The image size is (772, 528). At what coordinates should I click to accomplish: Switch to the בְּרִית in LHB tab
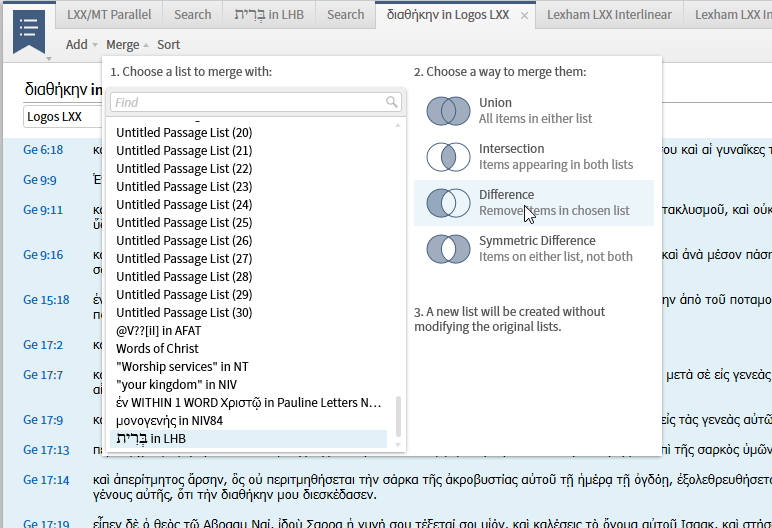(269, 15)
